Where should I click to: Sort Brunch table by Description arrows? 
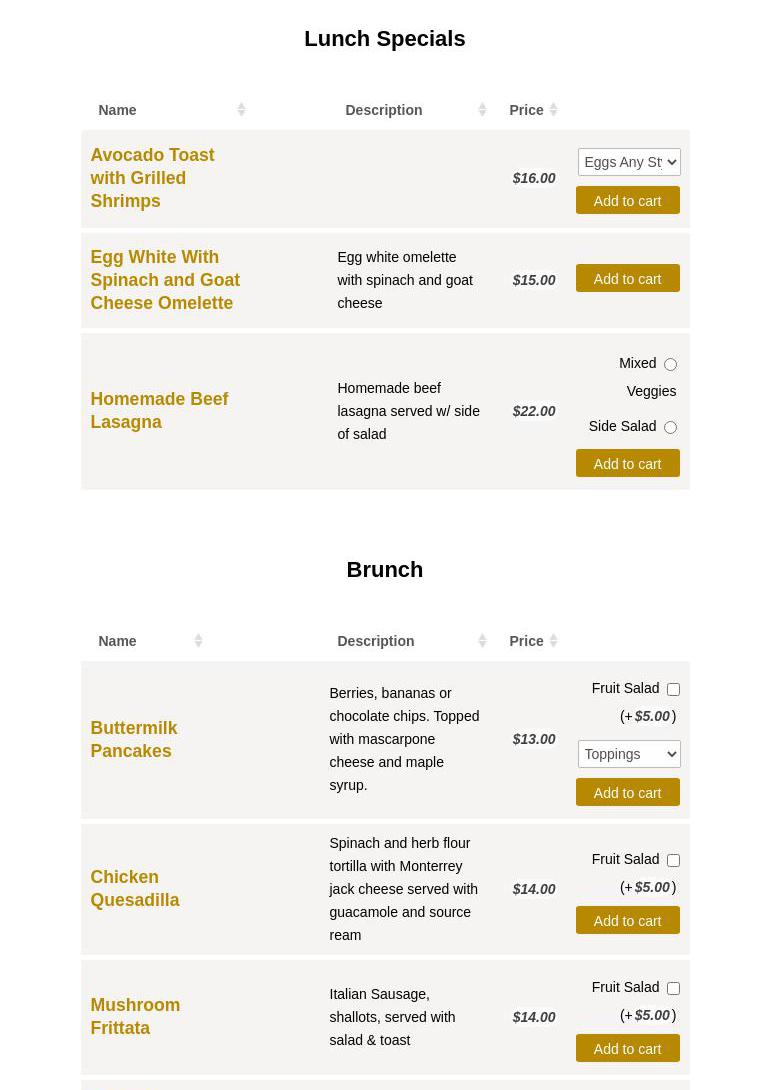[482, 641]
